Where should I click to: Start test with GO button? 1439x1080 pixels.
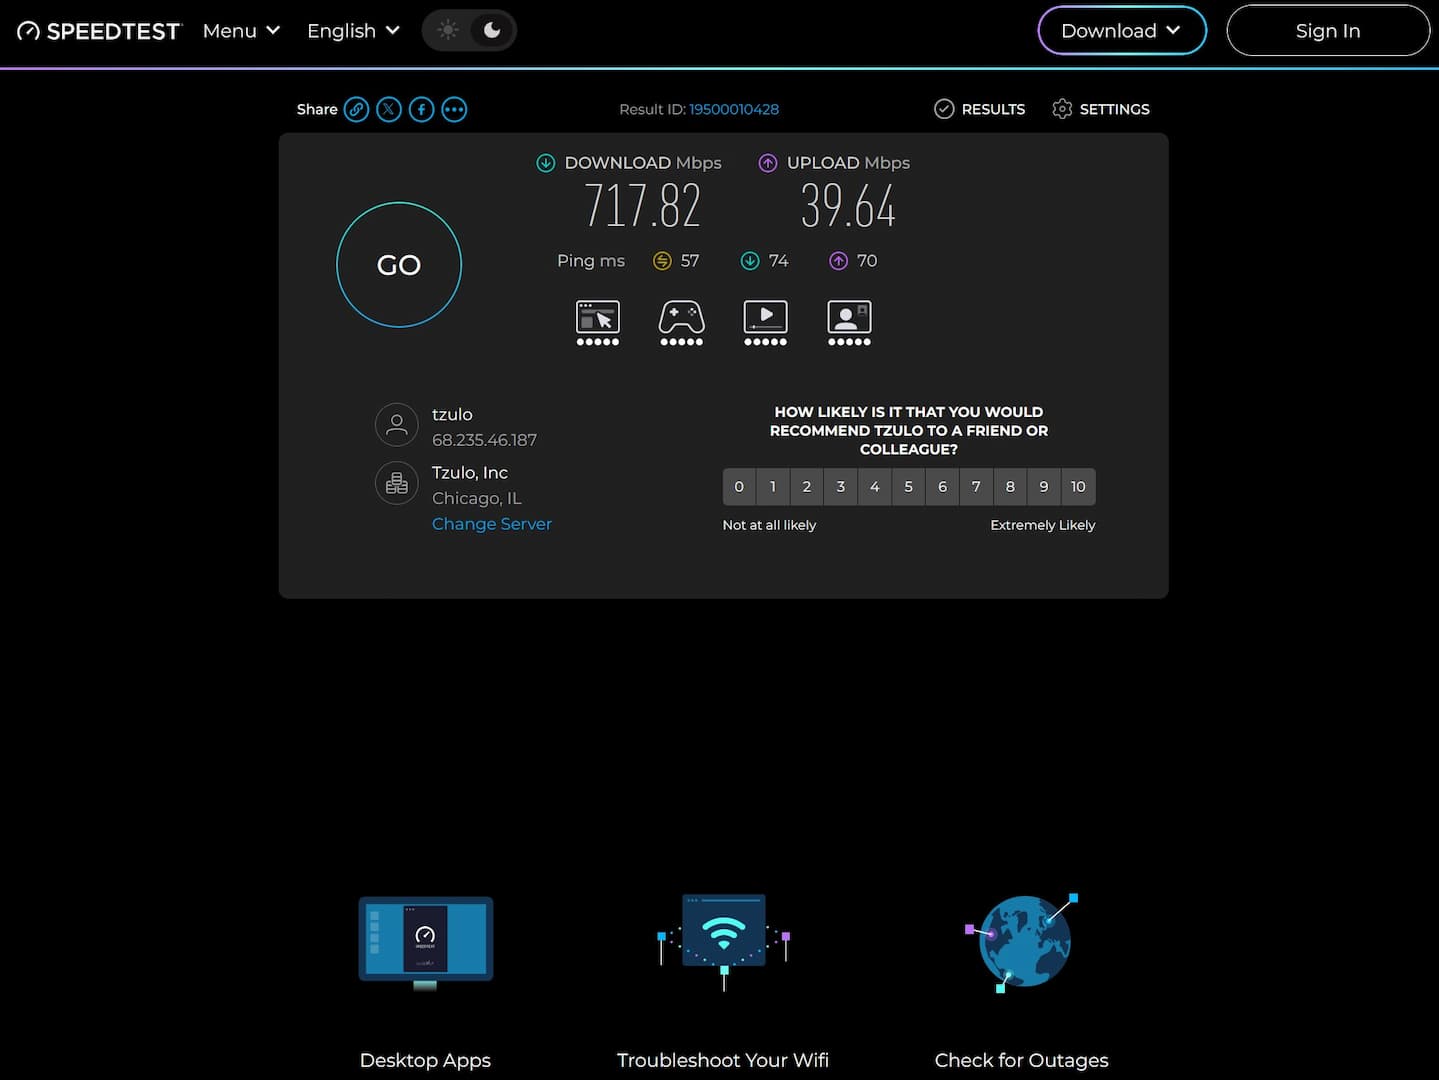(399, 265)
